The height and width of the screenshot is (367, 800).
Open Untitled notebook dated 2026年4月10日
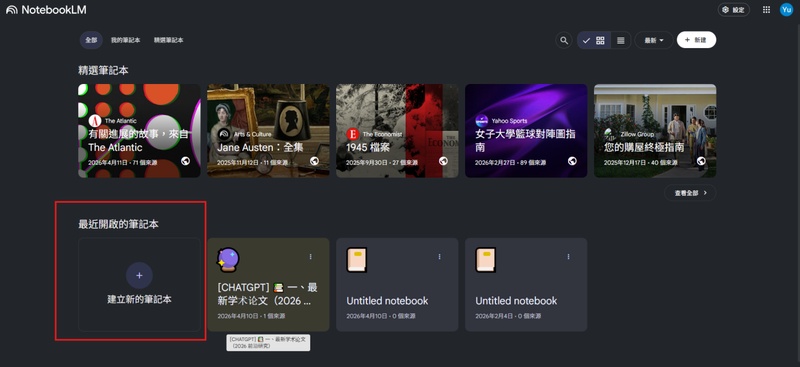click(x=397, y=284)
